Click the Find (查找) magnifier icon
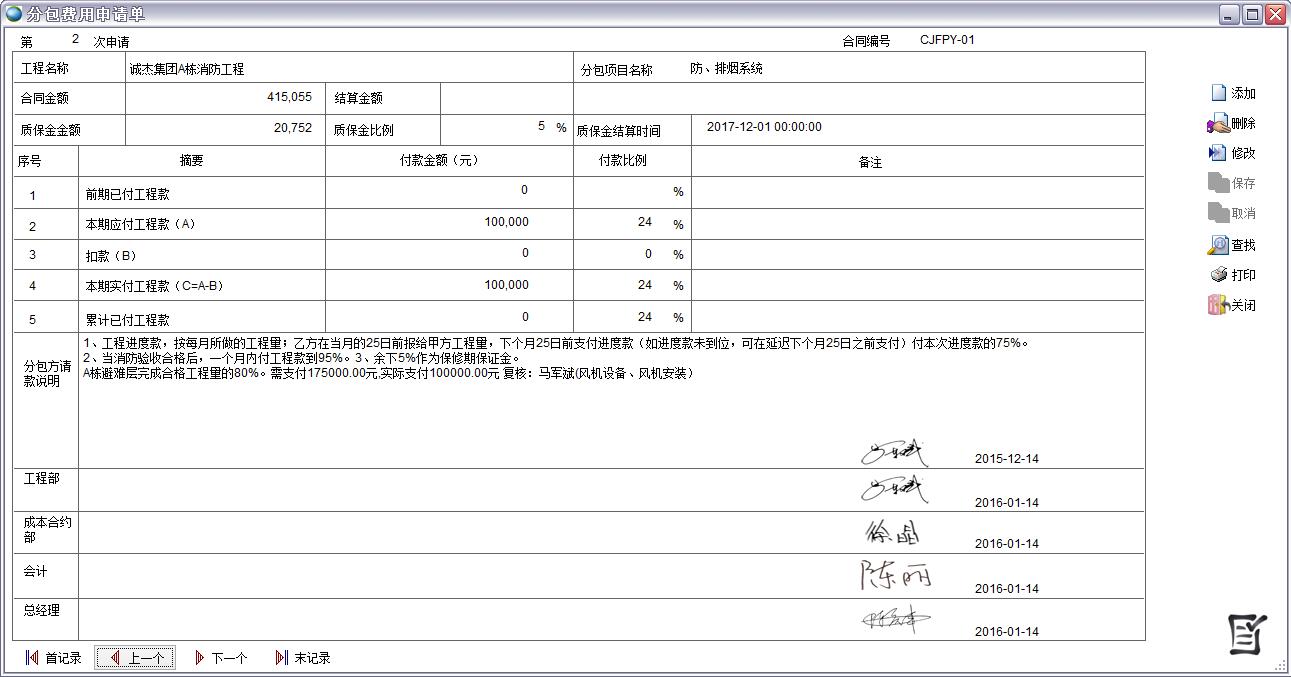This screenshot has height=677, width=1291. (x=1218, y=245)
